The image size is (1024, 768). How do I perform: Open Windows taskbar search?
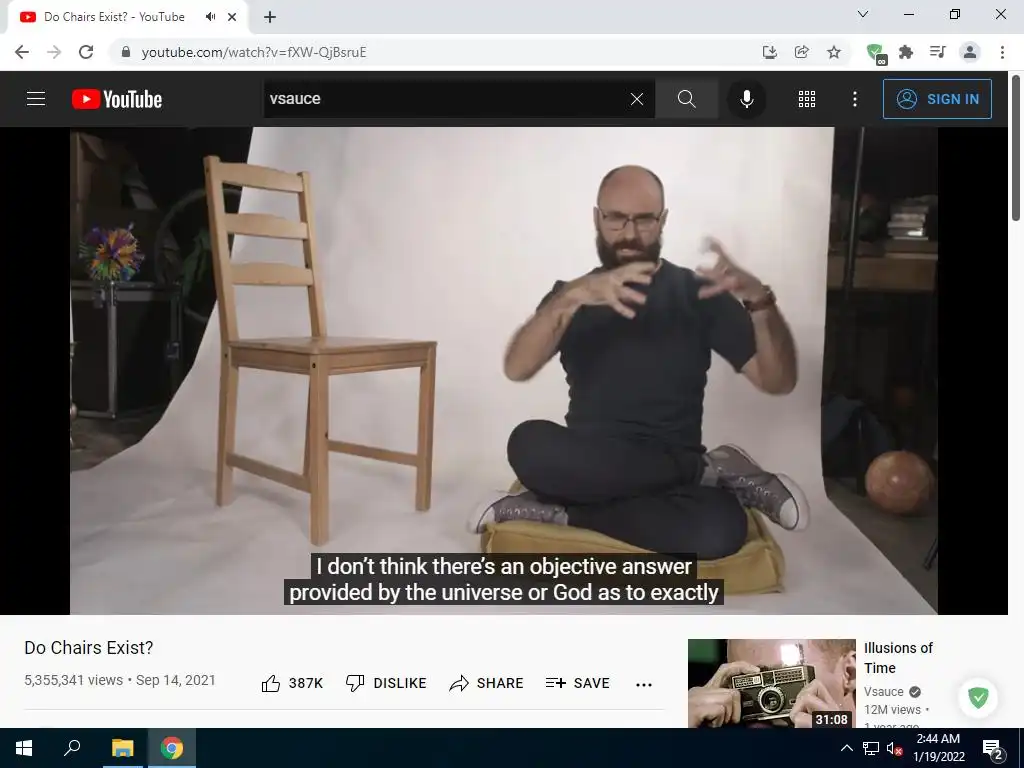(72, 748)
